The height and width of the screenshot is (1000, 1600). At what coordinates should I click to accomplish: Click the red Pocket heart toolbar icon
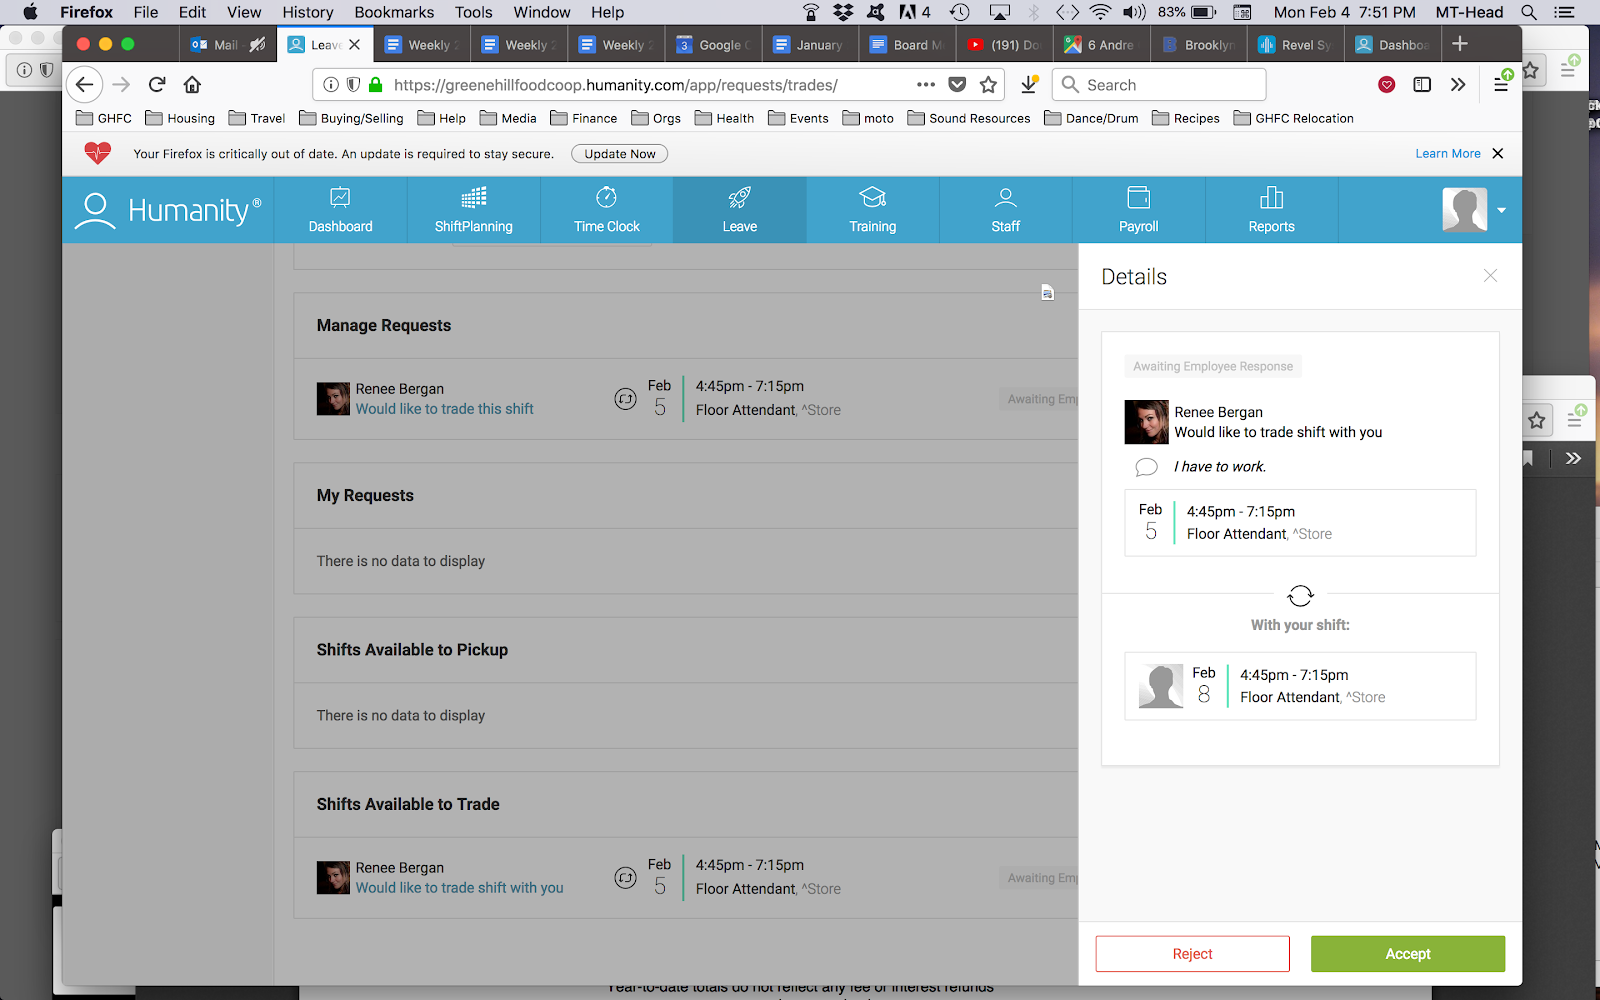click(x=1386, y=85)
